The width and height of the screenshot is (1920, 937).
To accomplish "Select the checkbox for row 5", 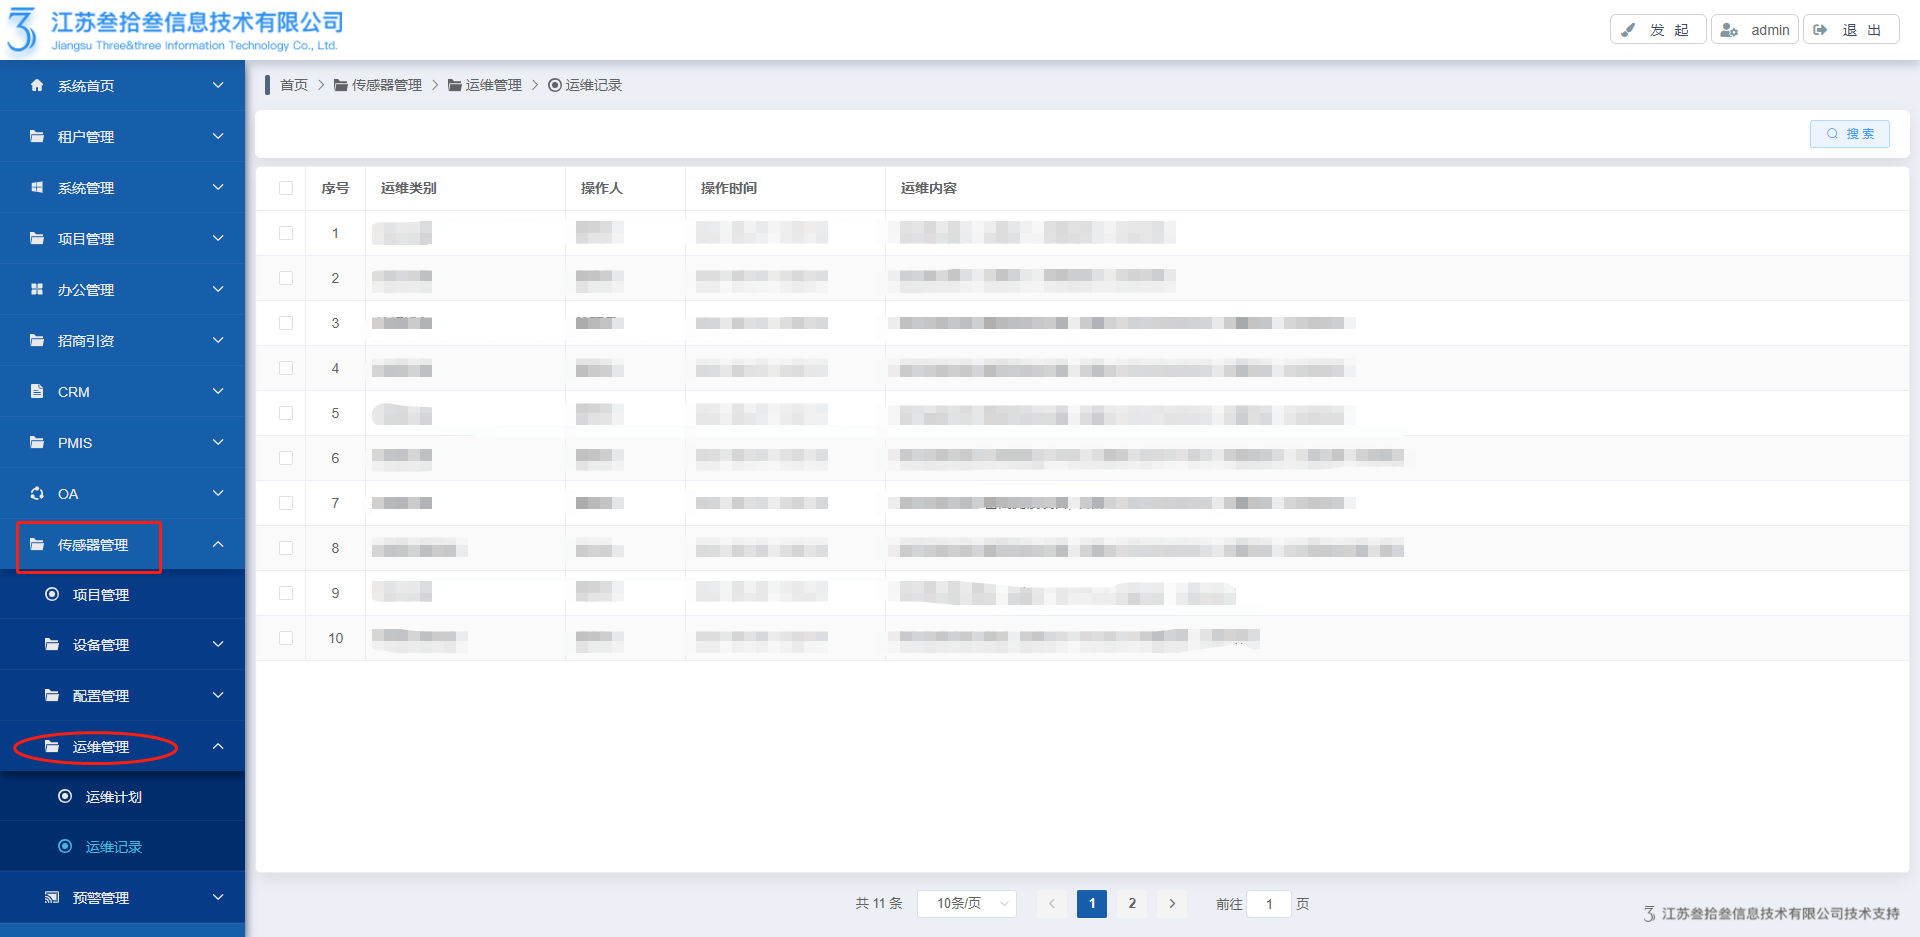I will click(x=286, y=413).
